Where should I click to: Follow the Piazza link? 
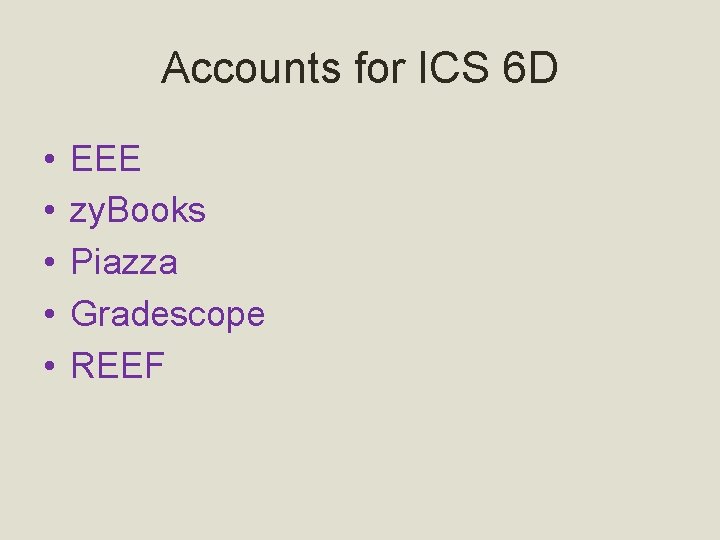[124, 261]
